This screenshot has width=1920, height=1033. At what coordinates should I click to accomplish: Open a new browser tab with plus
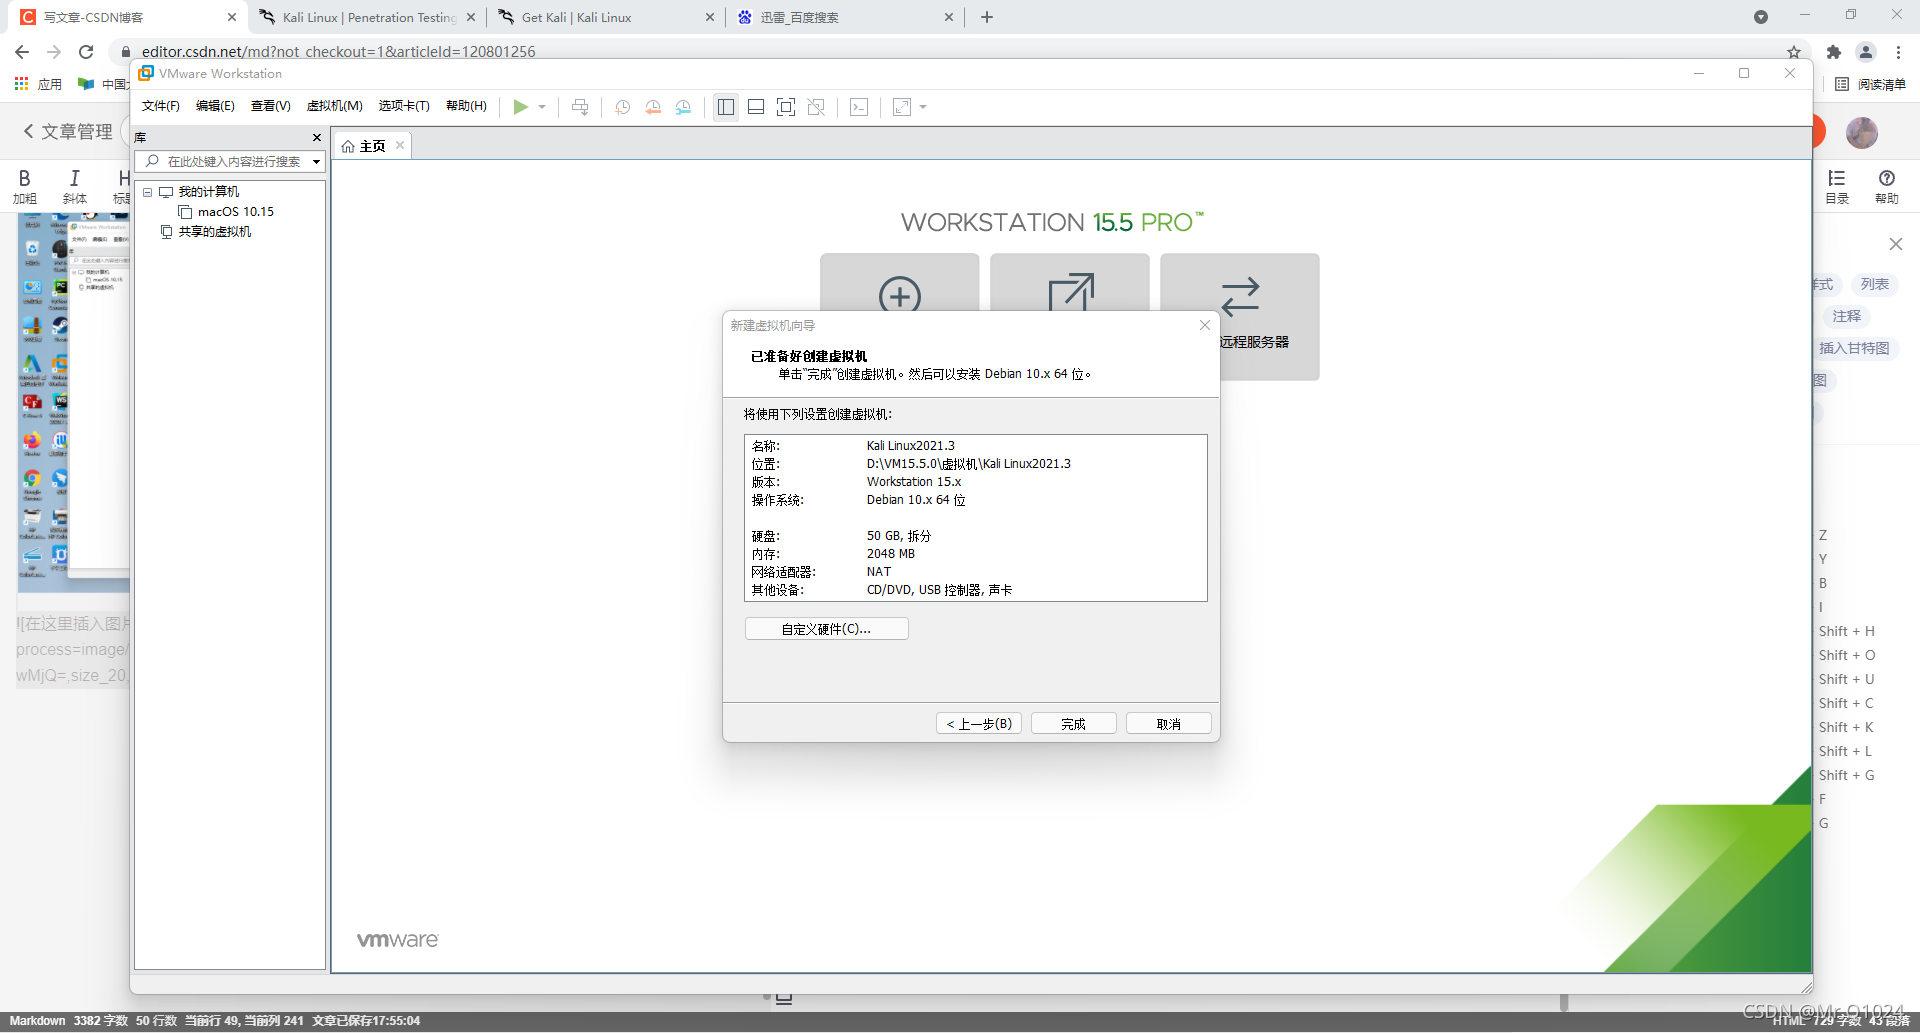click(987, 17)
